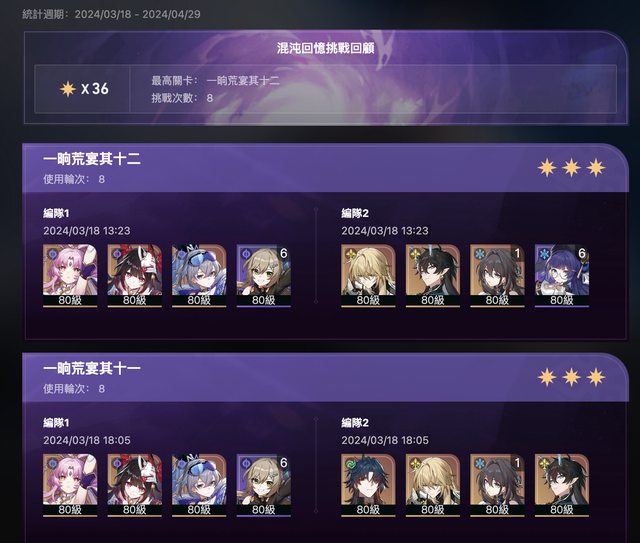
Task: Click the eidolon 6 purple-haired glasses character in stage 12
Action: pyautogui.click(x=562, y=276)
